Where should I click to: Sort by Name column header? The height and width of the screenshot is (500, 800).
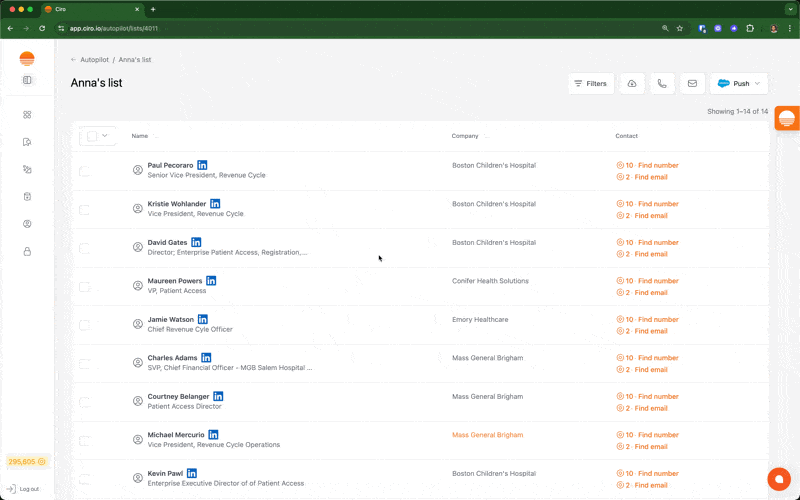point(140,136)
